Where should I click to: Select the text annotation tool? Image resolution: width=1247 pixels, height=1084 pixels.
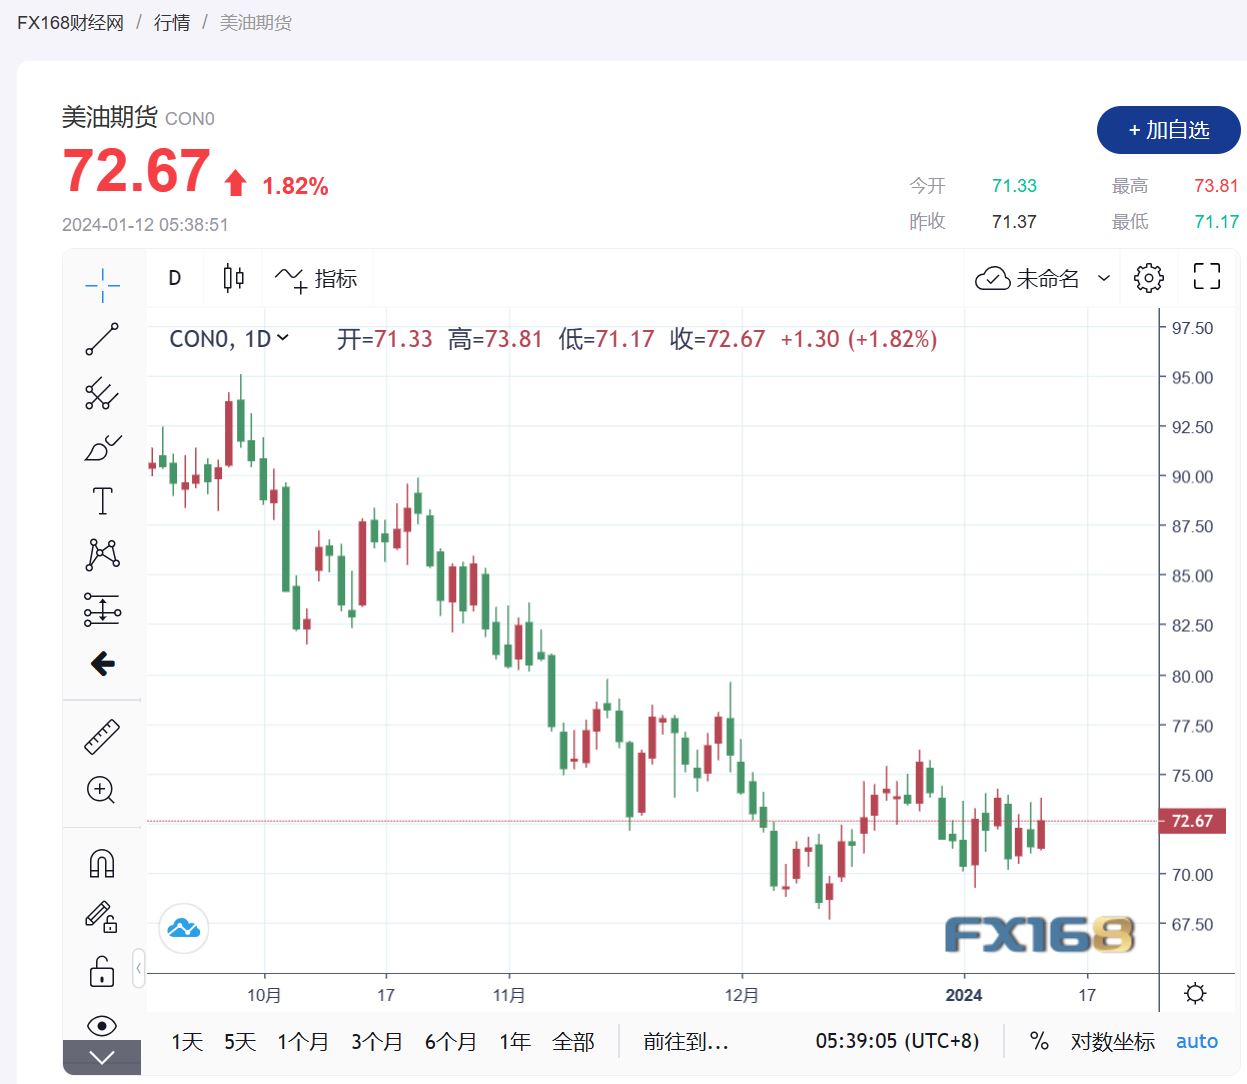102,501
